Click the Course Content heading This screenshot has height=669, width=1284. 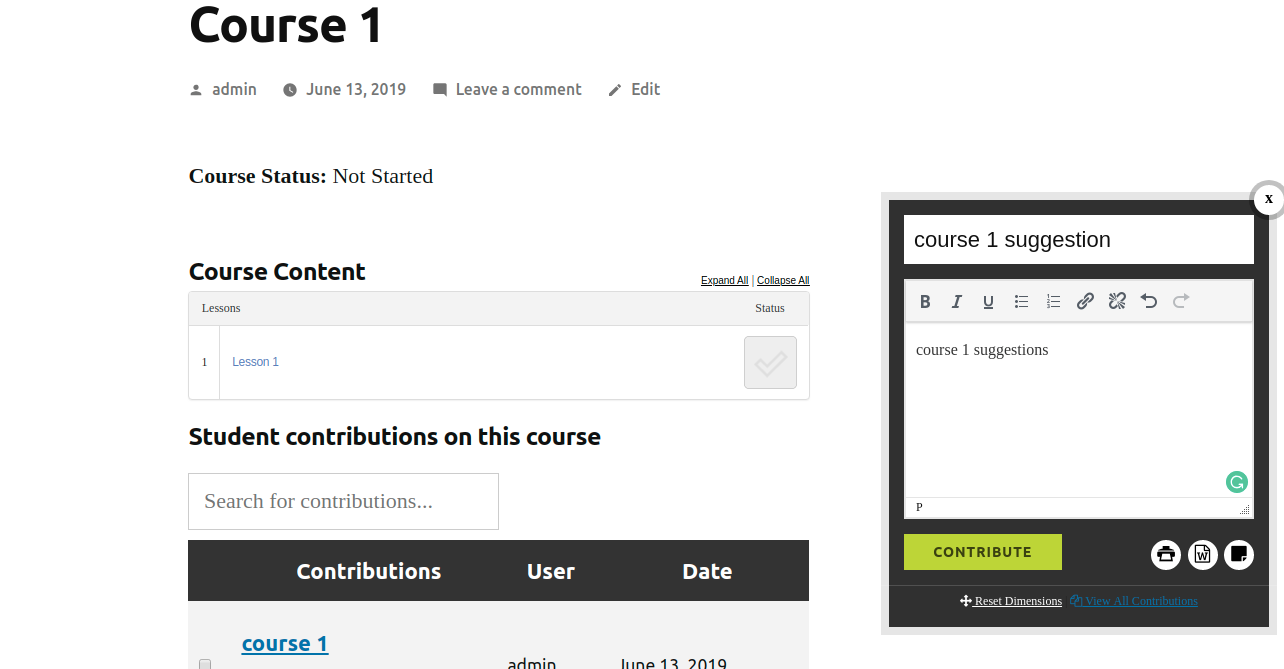pyautogui.click(x=277, y=271)
